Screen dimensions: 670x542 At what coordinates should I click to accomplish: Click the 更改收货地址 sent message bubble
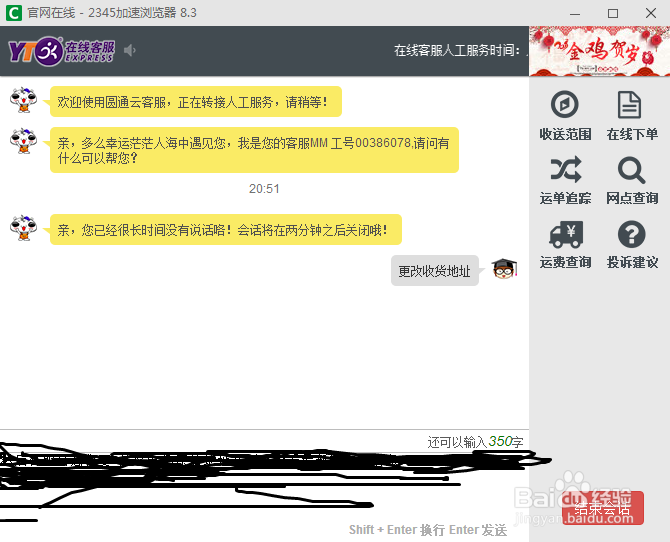pos(435,271)
